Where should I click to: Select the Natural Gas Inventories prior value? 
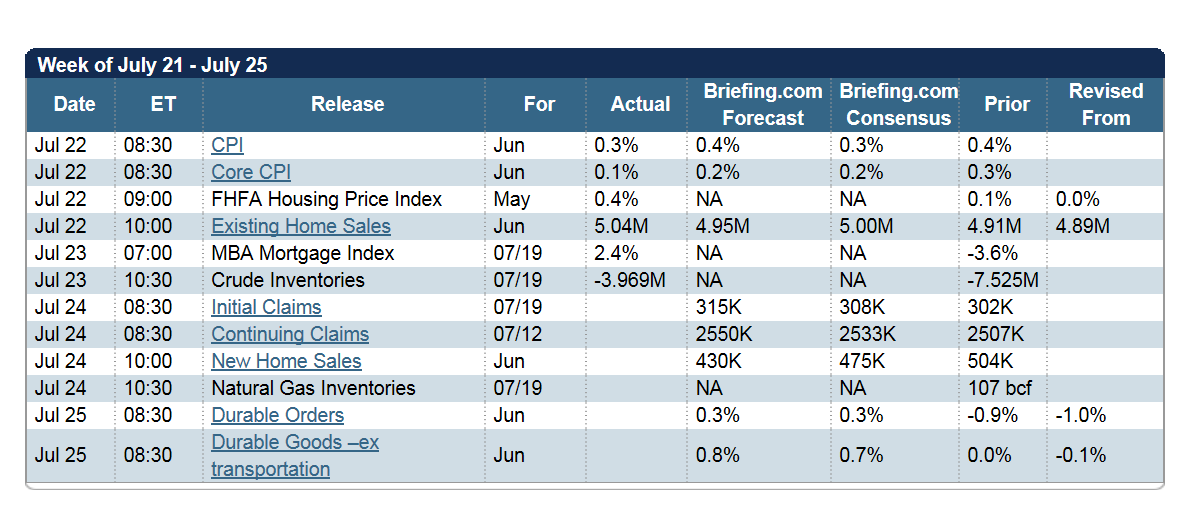coord(1001,388)
